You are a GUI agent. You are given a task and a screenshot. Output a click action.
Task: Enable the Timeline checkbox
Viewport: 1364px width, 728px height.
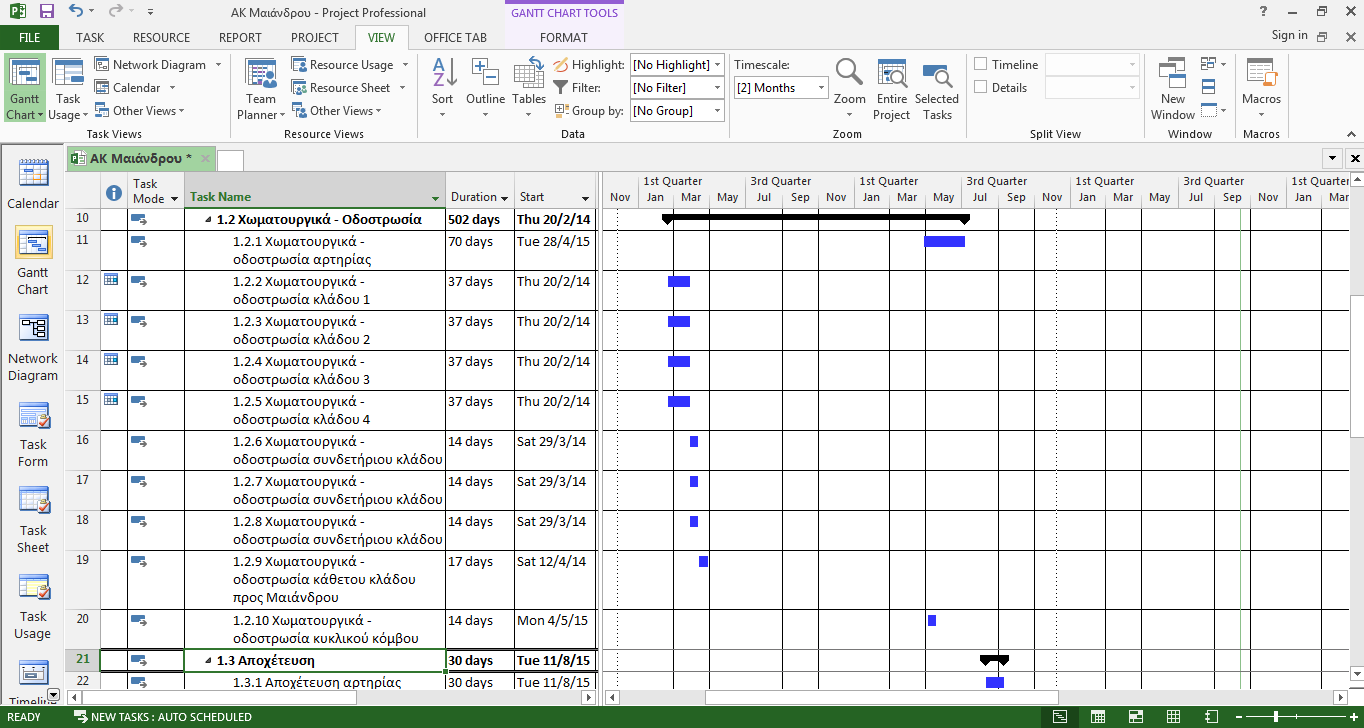pyautogui.click(x=981, y=64)
